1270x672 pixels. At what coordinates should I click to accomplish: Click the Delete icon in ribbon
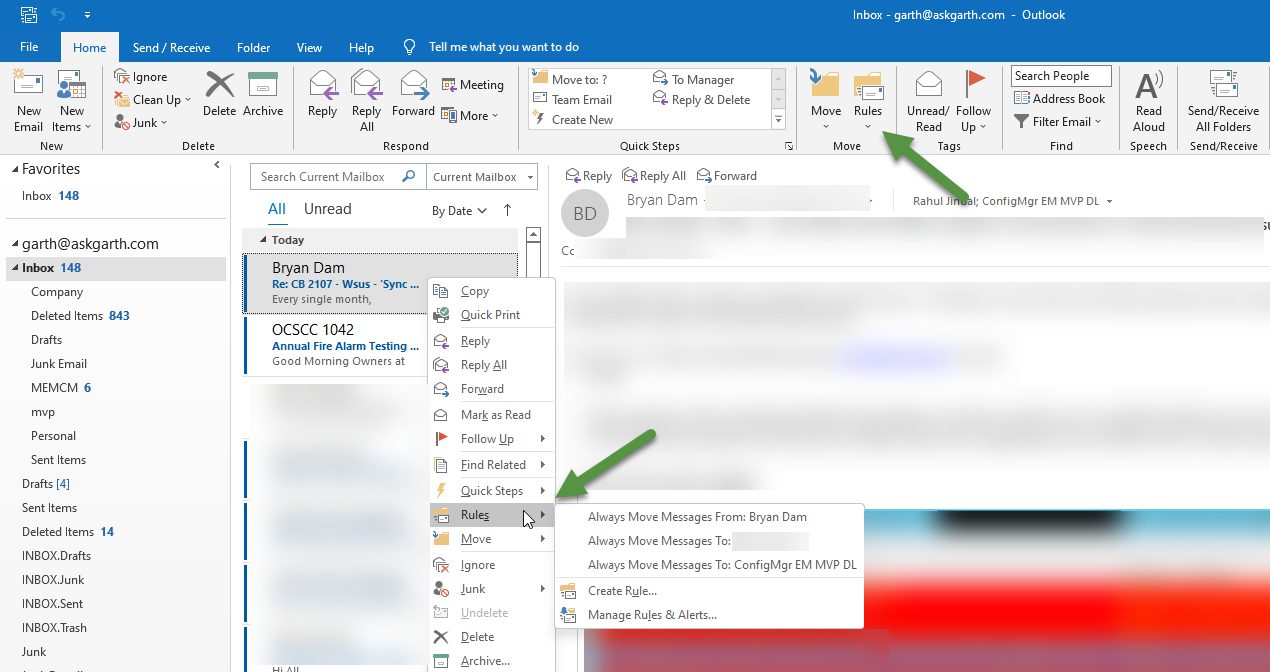tap(219, 95)
